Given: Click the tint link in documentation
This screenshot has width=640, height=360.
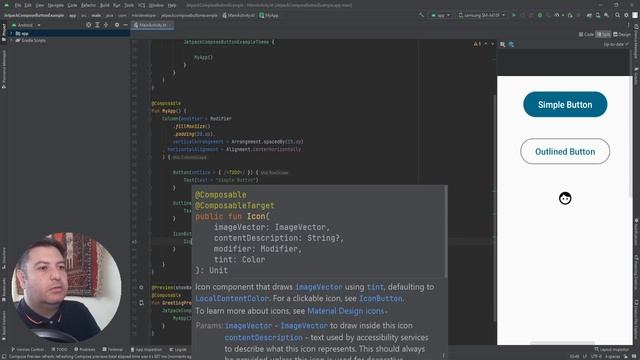Looking at the screenshot, I should (375, 287).
